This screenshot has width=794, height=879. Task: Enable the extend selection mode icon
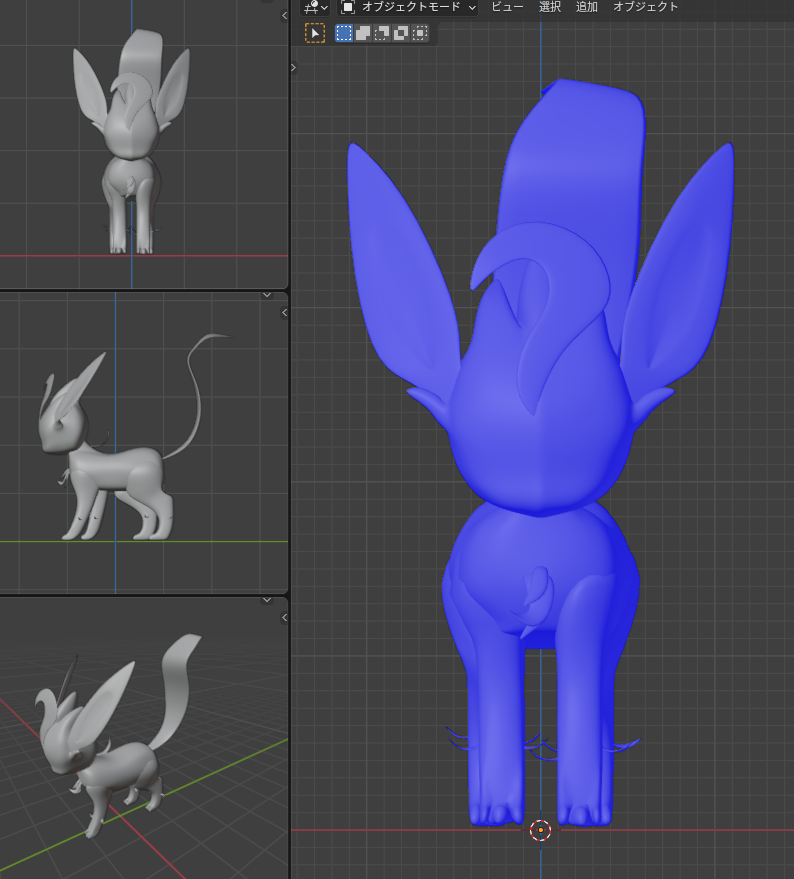(x=363, y=33)
